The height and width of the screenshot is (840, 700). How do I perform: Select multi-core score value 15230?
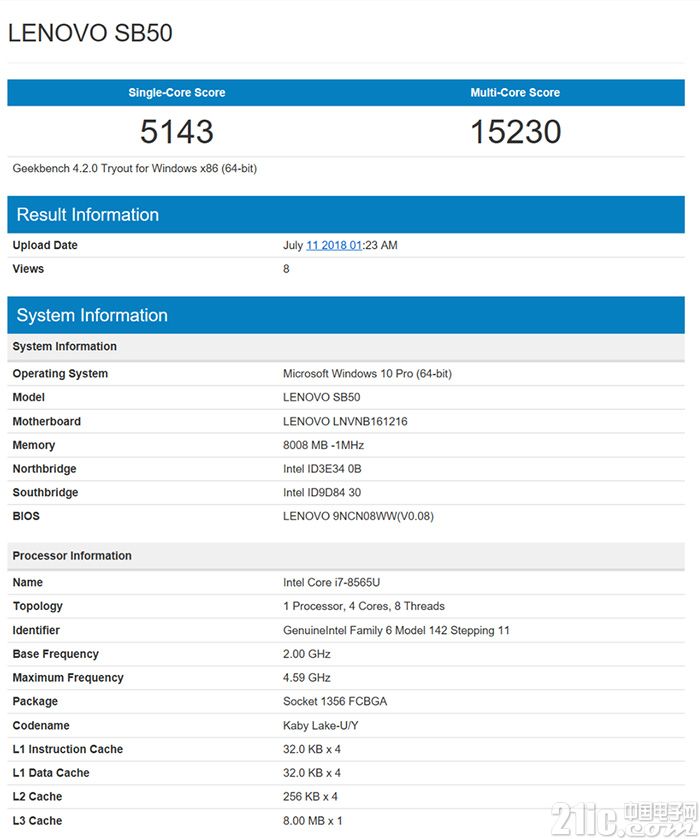[515, 132]
